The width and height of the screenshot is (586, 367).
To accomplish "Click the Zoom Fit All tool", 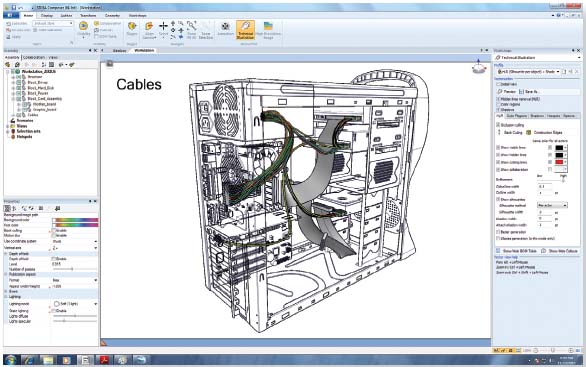I will pyautogui.click(x=191, y=30).
